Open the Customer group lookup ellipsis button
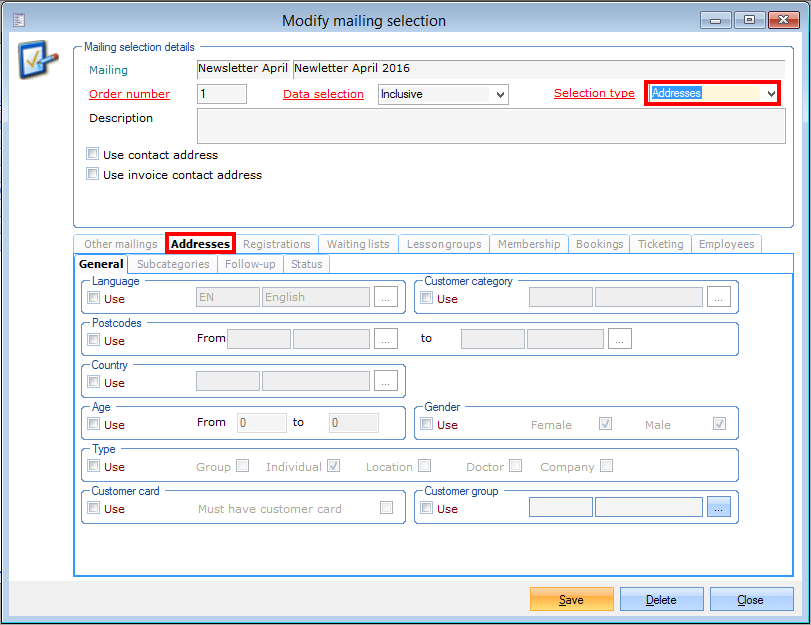The height and width of the screenshot is (625, 811). [719, 507]
